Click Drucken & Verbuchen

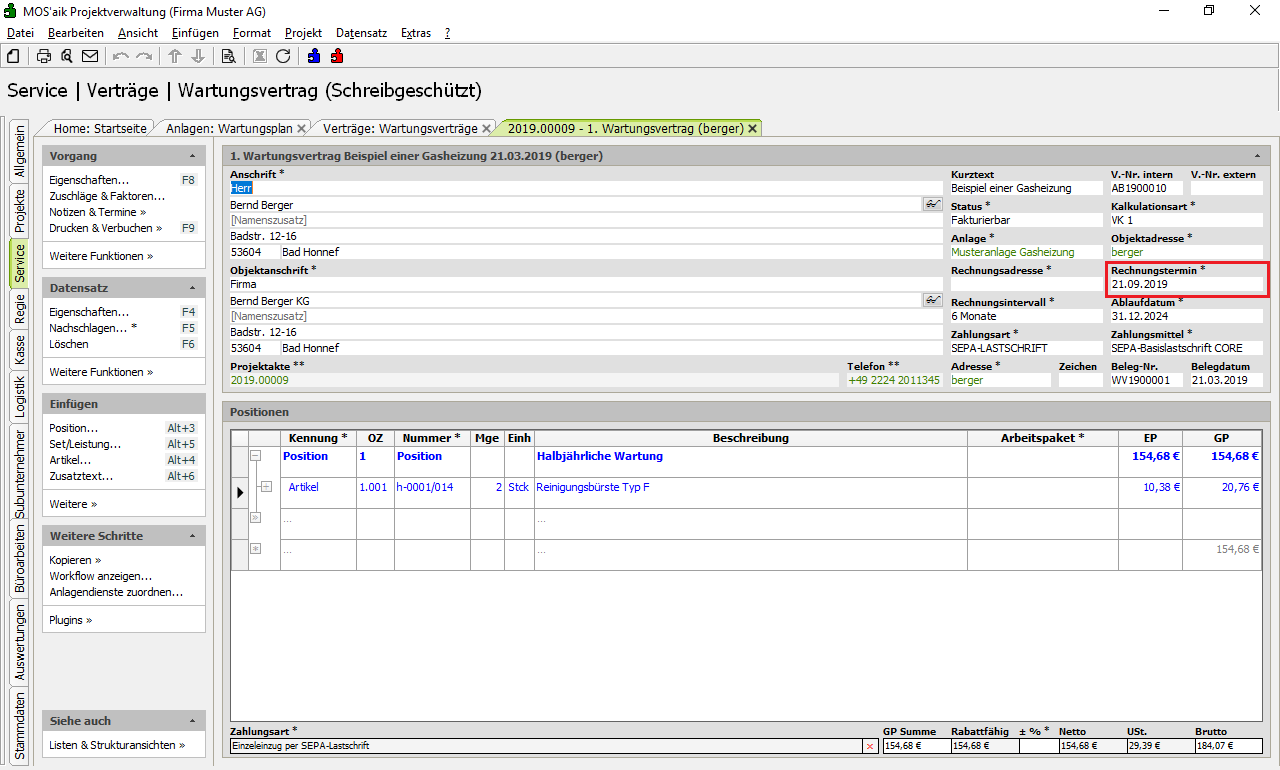tap(105, 228)
